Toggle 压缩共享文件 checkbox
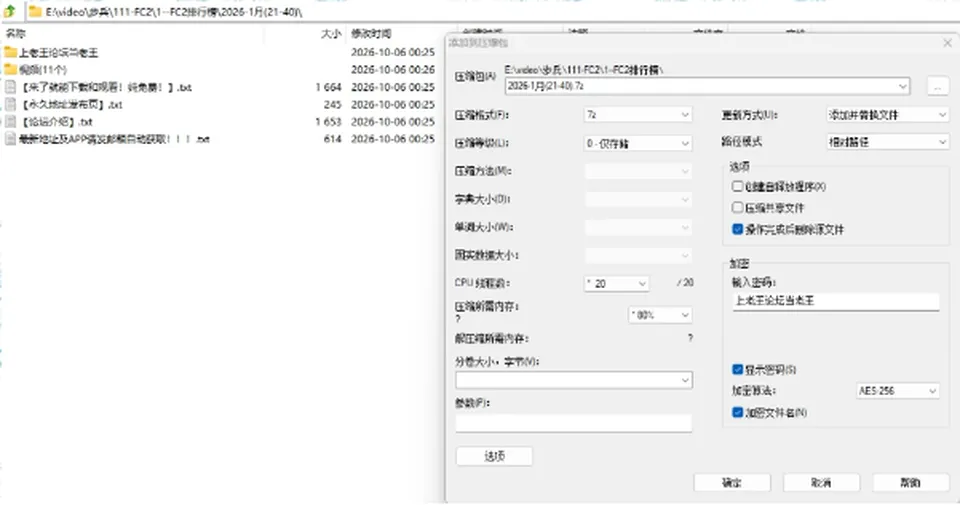 point(738,208)
